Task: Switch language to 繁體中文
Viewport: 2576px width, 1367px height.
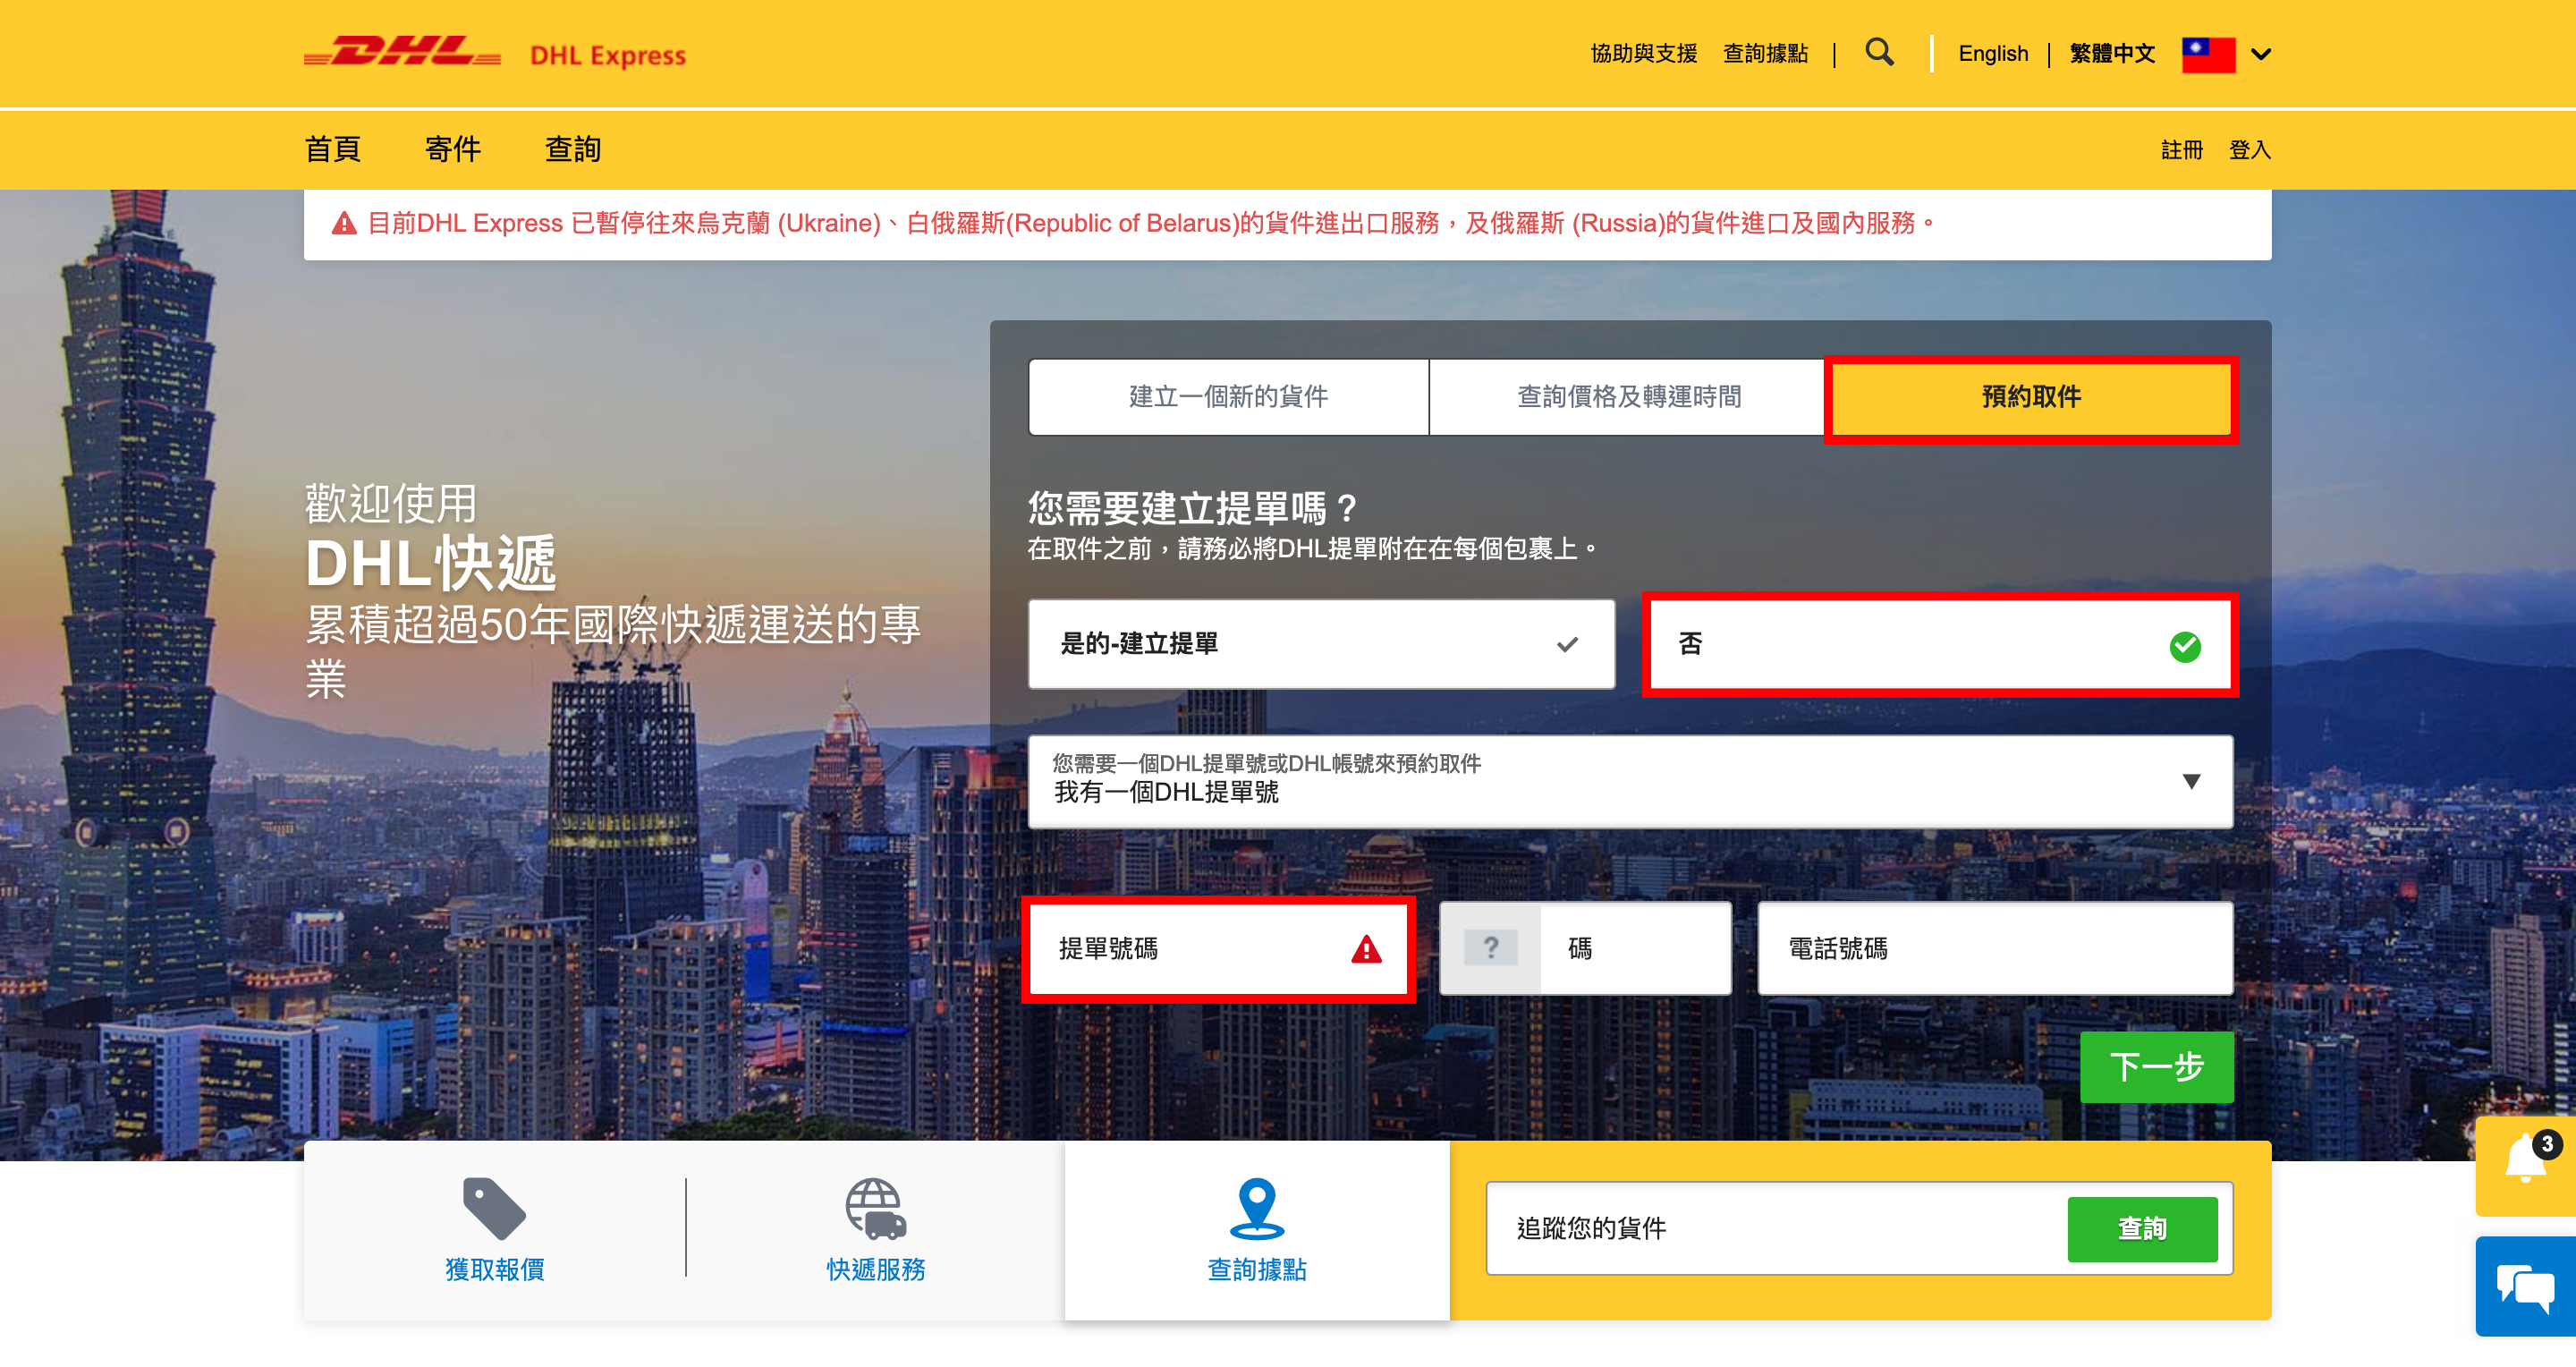Action: [x=2112, y=53]
